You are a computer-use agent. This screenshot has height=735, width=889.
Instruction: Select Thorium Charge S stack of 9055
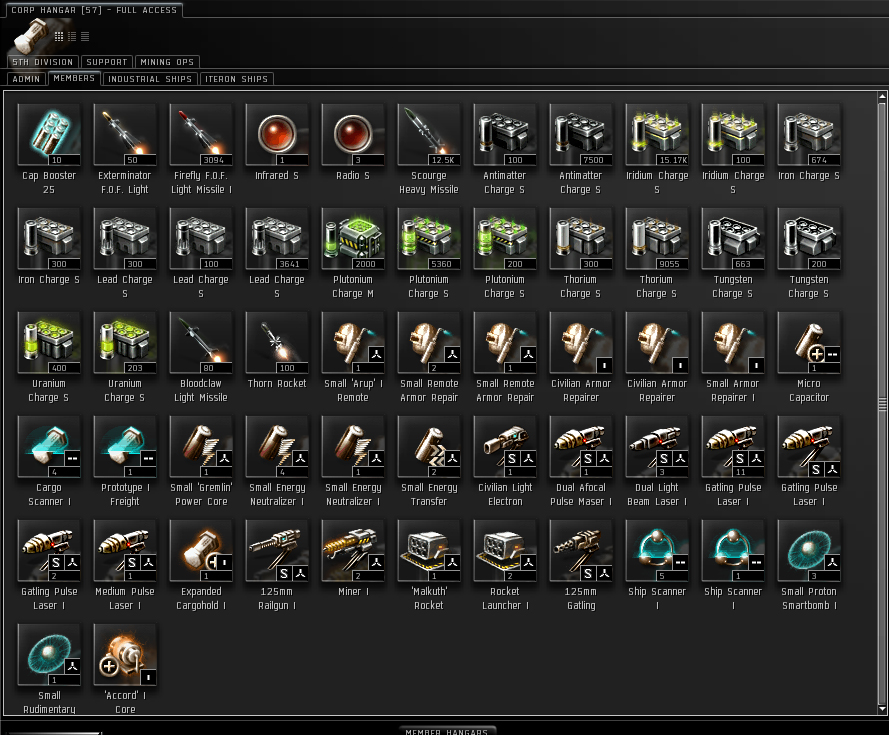click(657, 239)
